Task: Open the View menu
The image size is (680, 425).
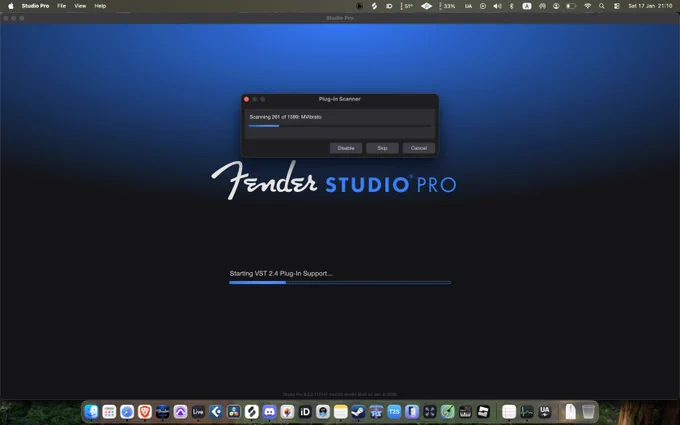Action: coord(80,6)
